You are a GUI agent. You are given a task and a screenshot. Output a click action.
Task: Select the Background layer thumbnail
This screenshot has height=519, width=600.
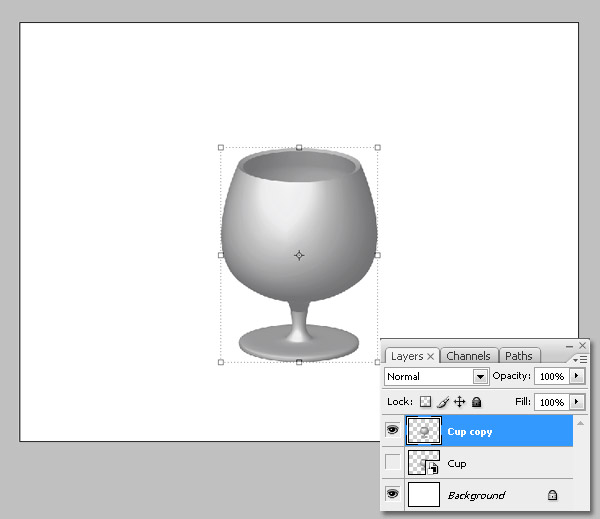[424, 494]
